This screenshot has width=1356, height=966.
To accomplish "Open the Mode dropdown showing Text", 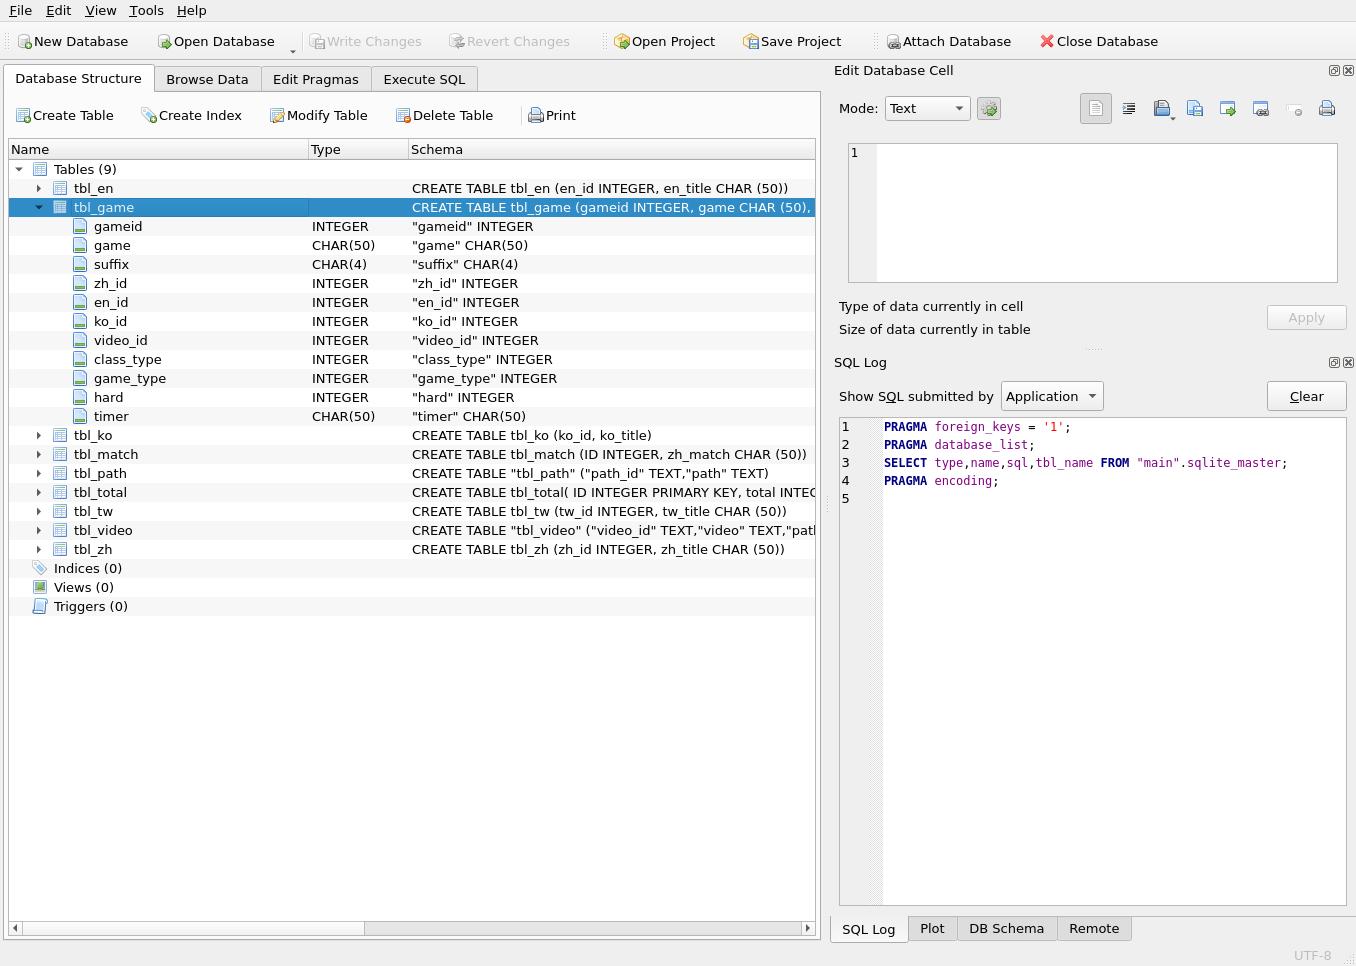I will (927, 109).
